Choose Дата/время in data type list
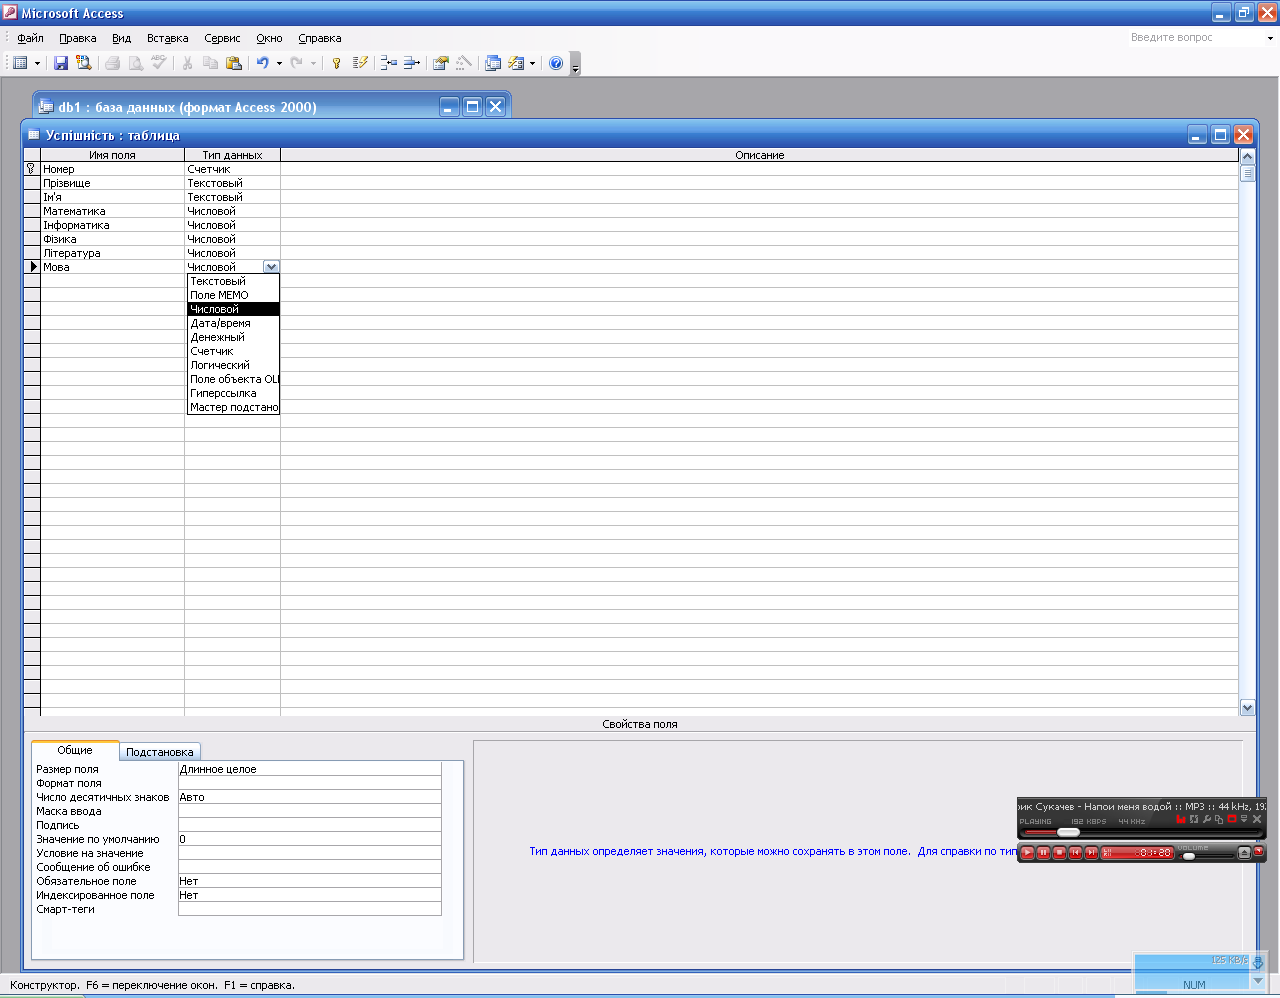 click(233, 323)
